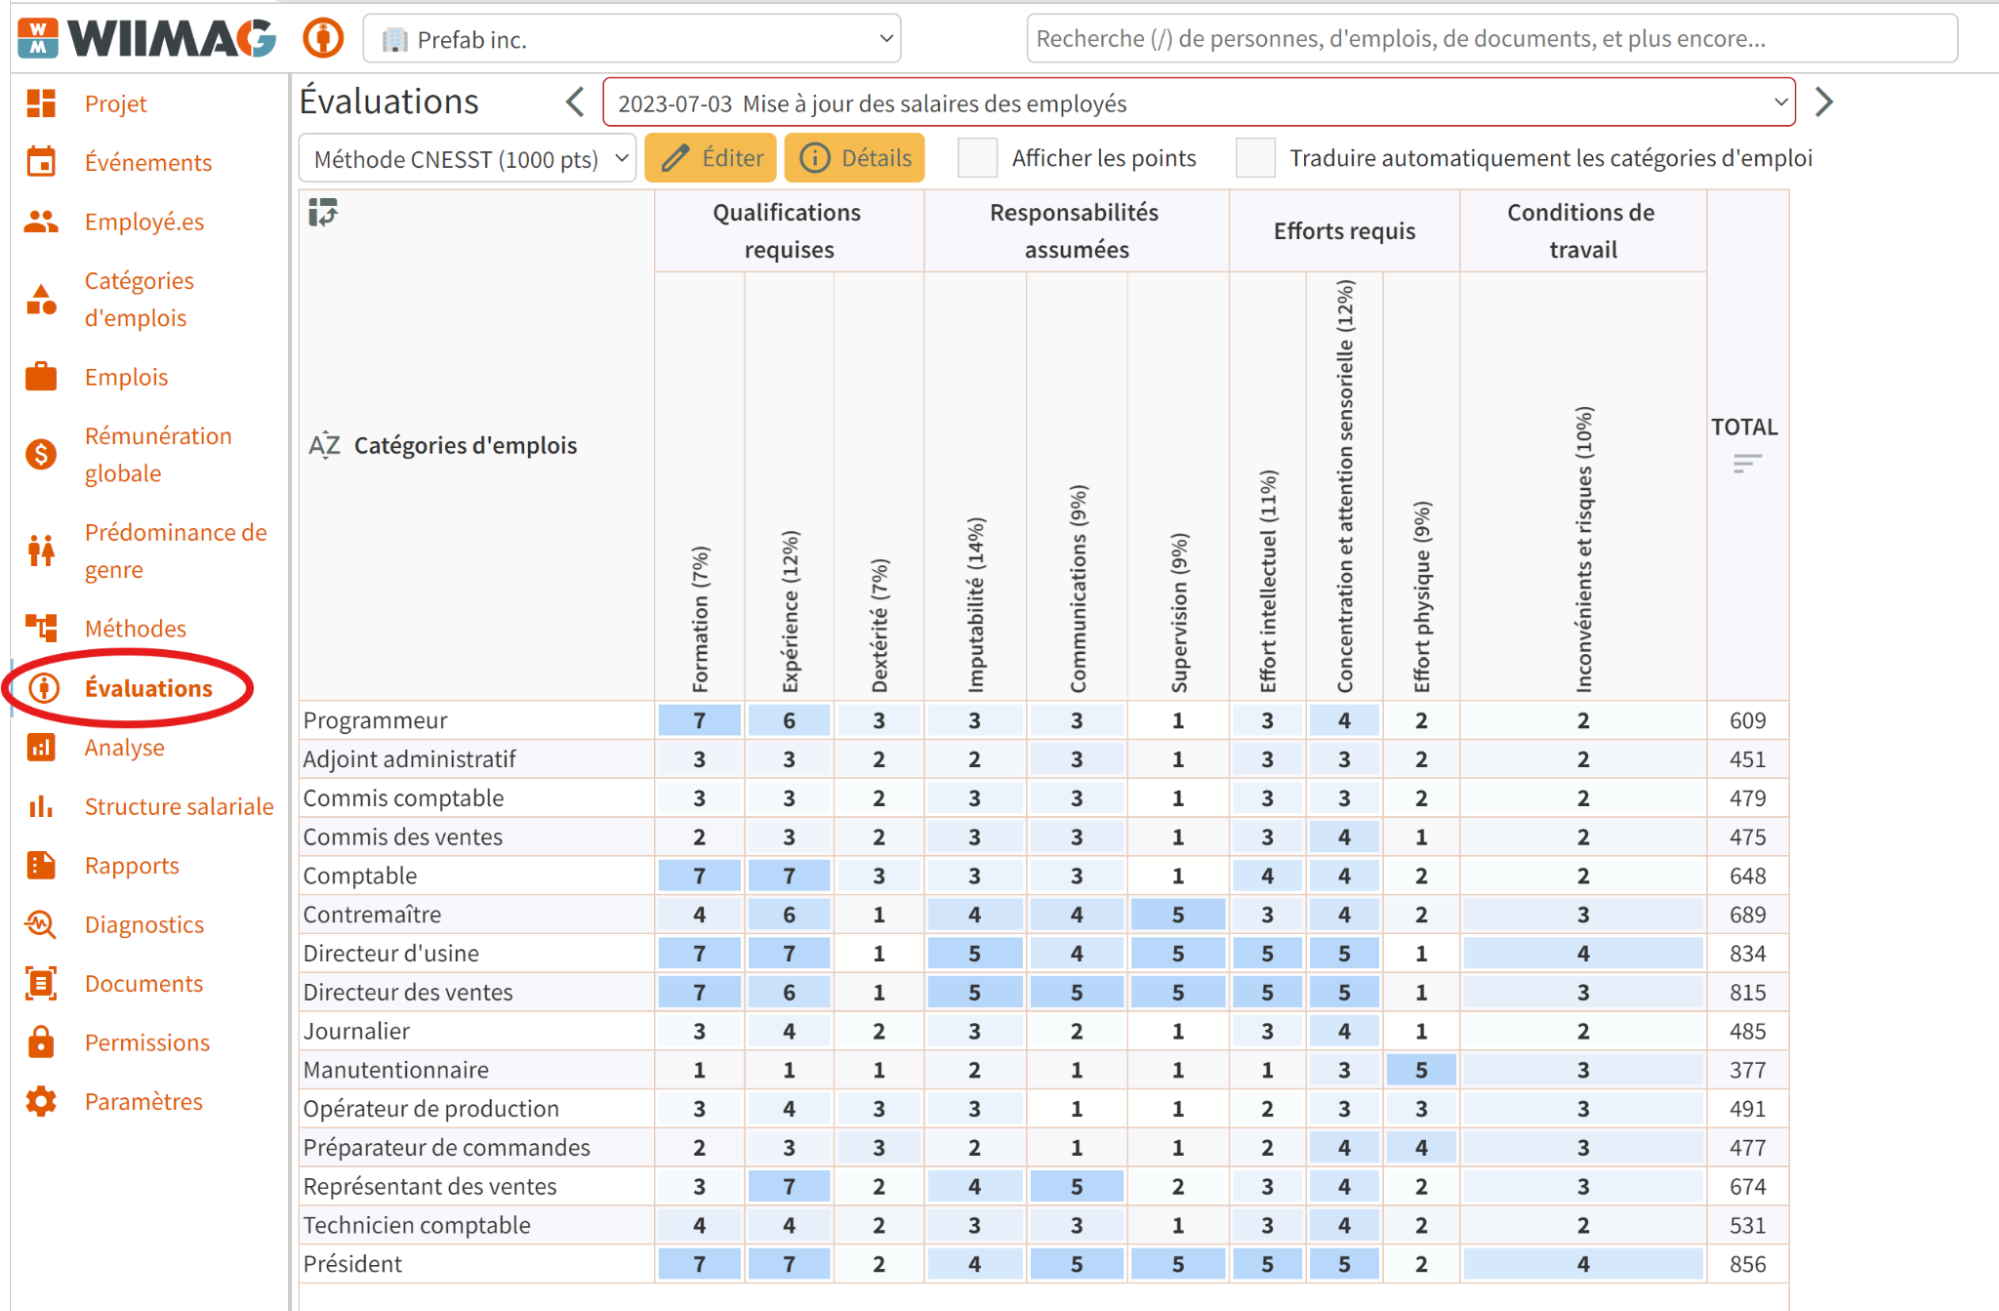Screen dimensions: 1999x1311
Task: Open the Permissions lock icon
Action: [x=41, y=1042]
